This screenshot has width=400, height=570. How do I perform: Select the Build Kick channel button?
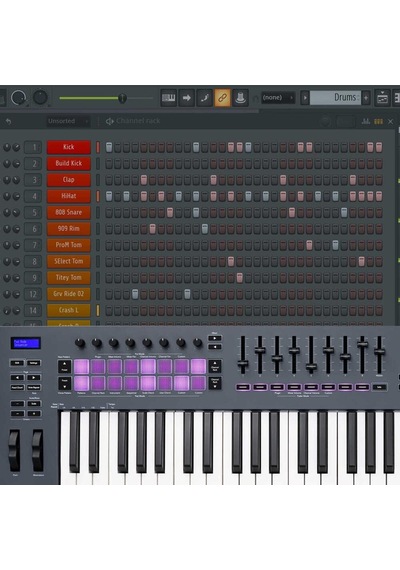point(69,164)
